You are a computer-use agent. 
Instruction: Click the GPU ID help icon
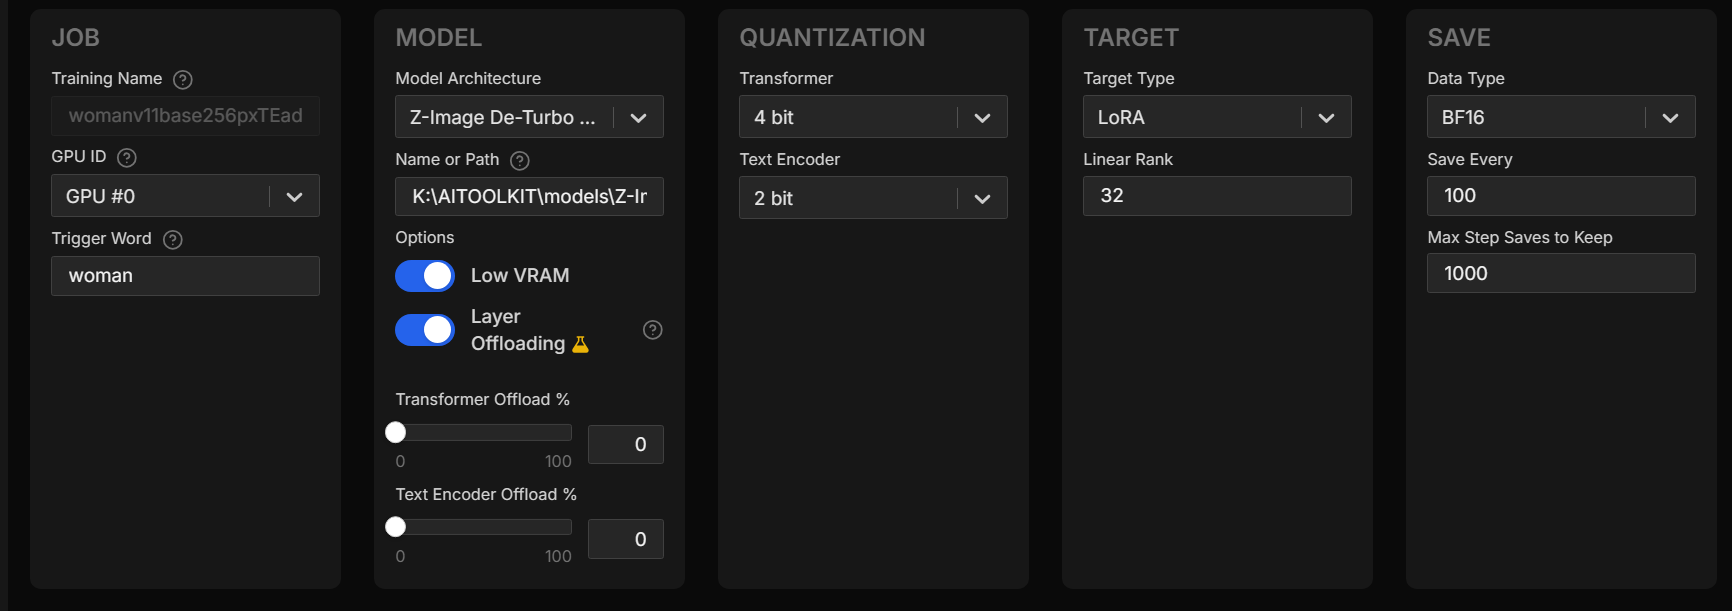coord(127,158)
